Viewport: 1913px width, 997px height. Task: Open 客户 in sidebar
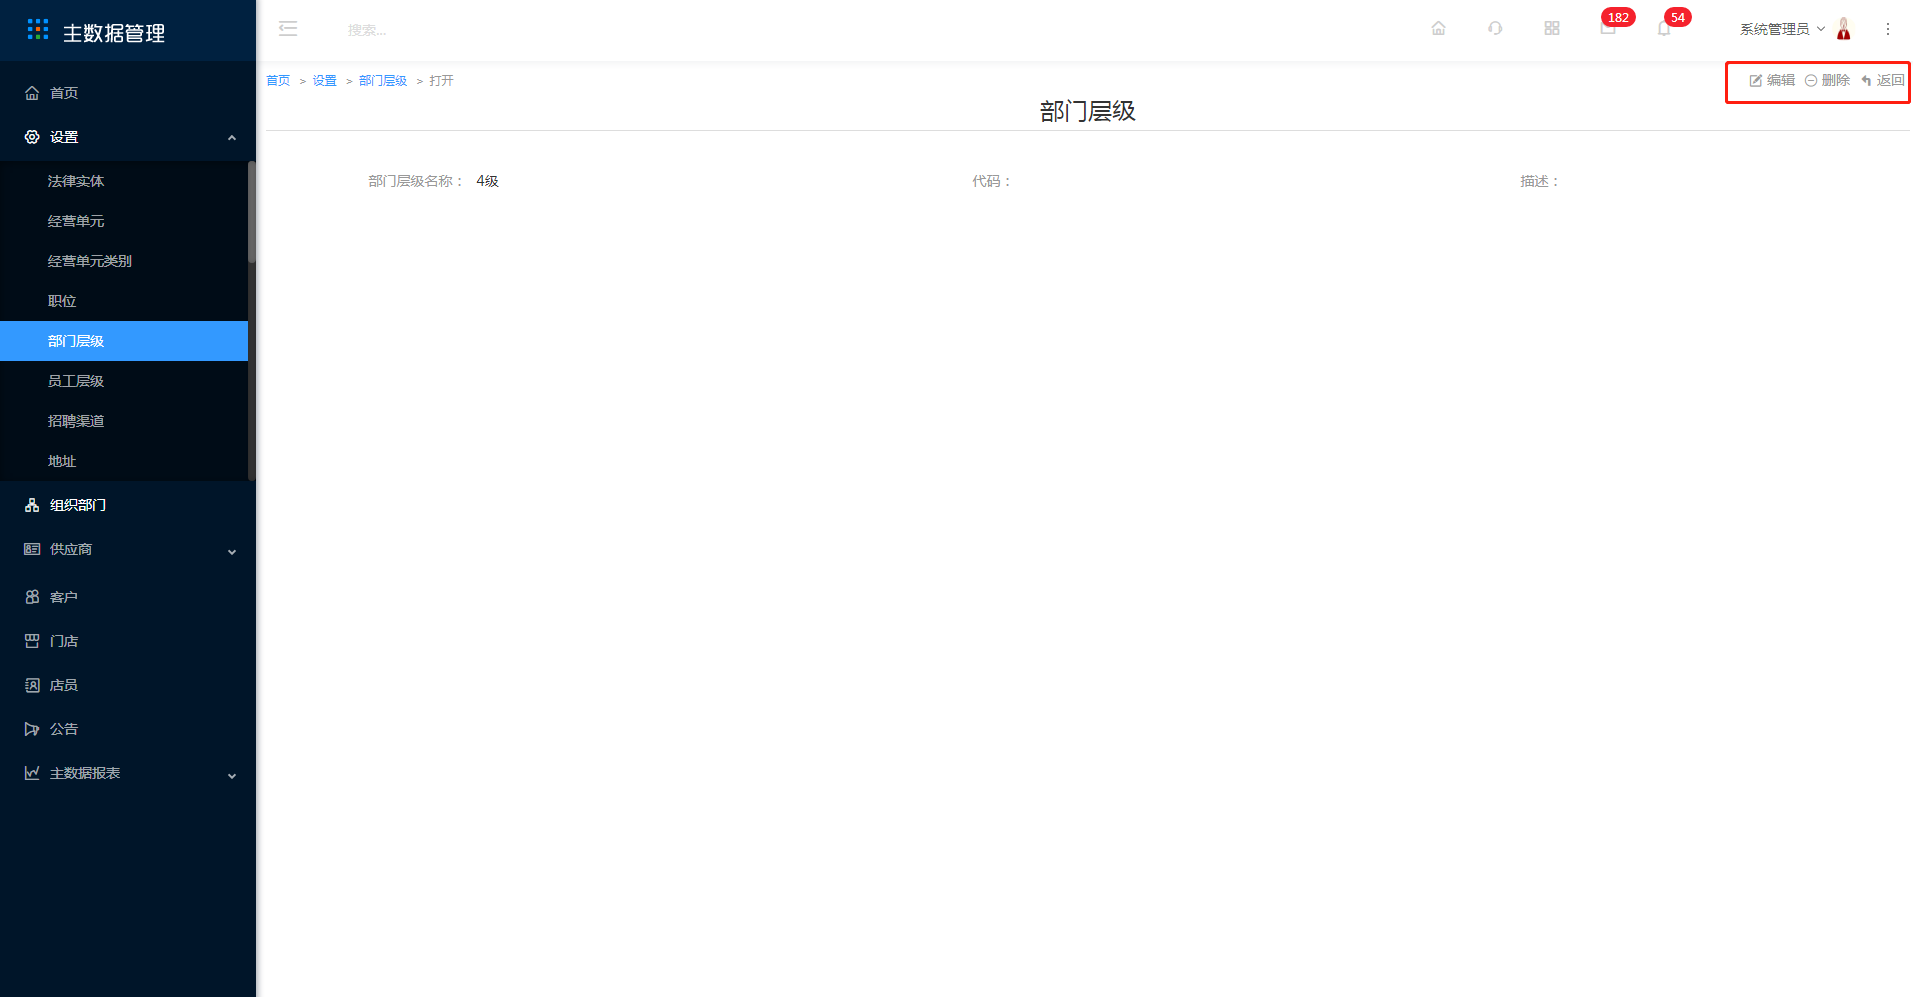(128, 597)
